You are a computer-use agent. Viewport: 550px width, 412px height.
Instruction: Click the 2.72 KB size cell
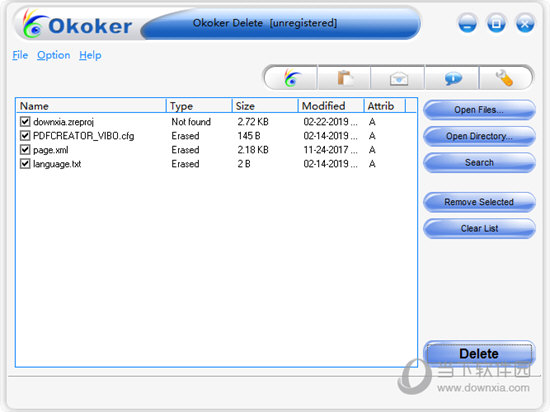pos(253,122)
